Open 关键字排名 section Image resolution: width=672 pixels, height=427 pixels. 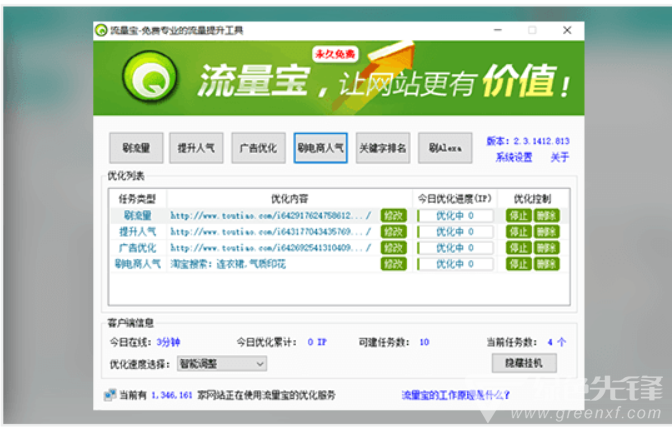[x=383, y=148]
